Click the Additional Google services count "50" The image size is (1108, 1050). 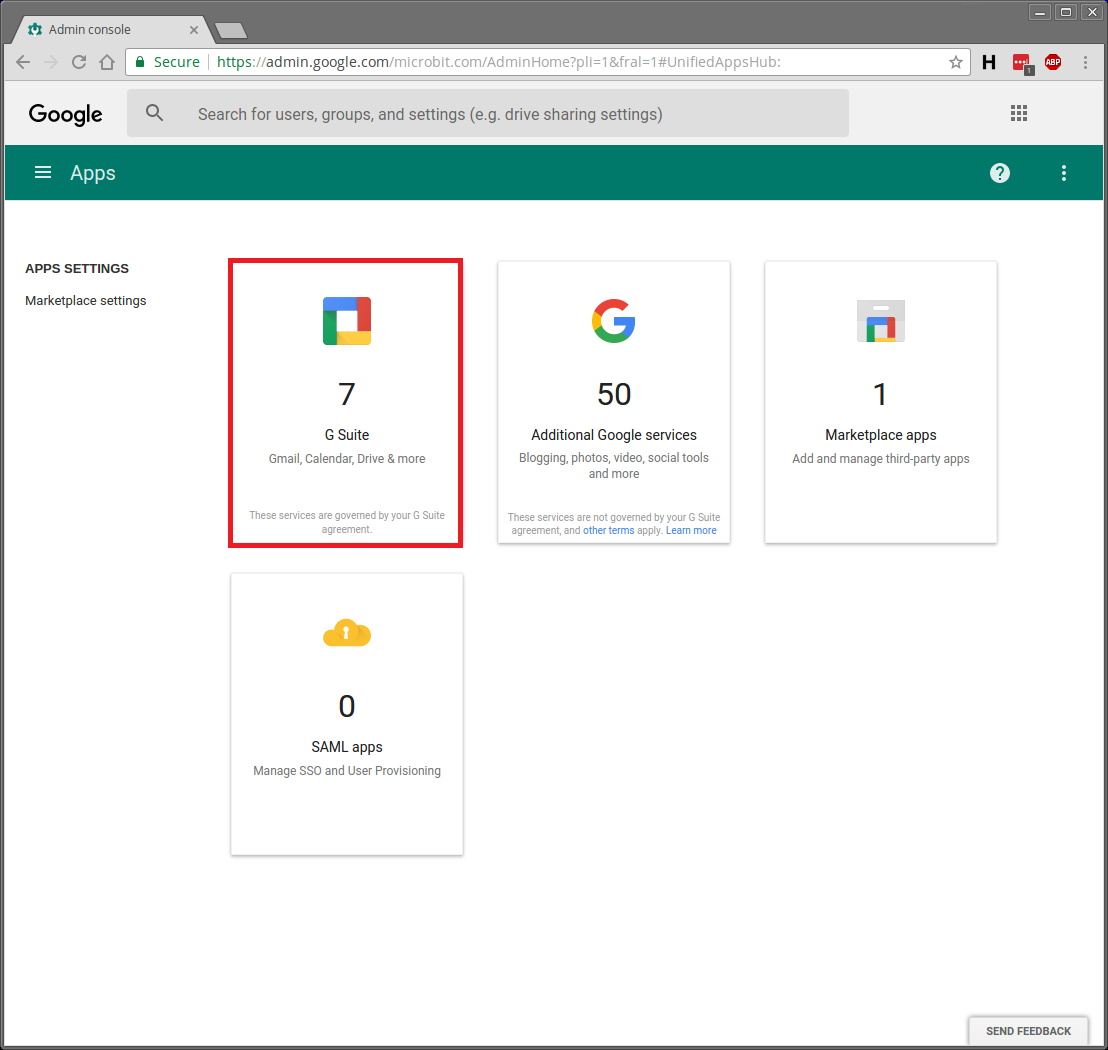(x=614, y=394)
